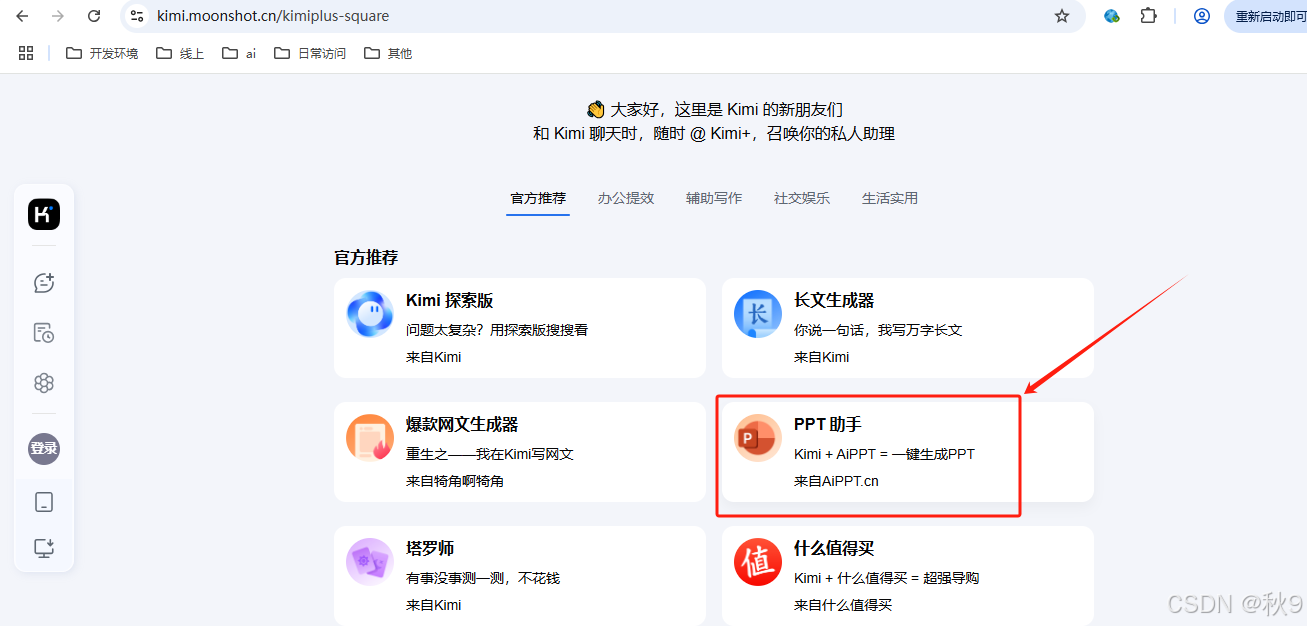Click text 有事没事测一测，不花钱
The width and height of the screenshot is (1307, 626).
tap(483, 578)
